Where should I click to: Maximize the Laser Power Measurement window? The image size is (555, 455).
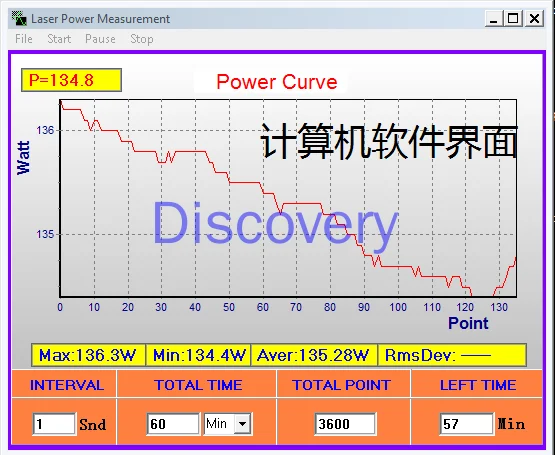pos(514,18)
